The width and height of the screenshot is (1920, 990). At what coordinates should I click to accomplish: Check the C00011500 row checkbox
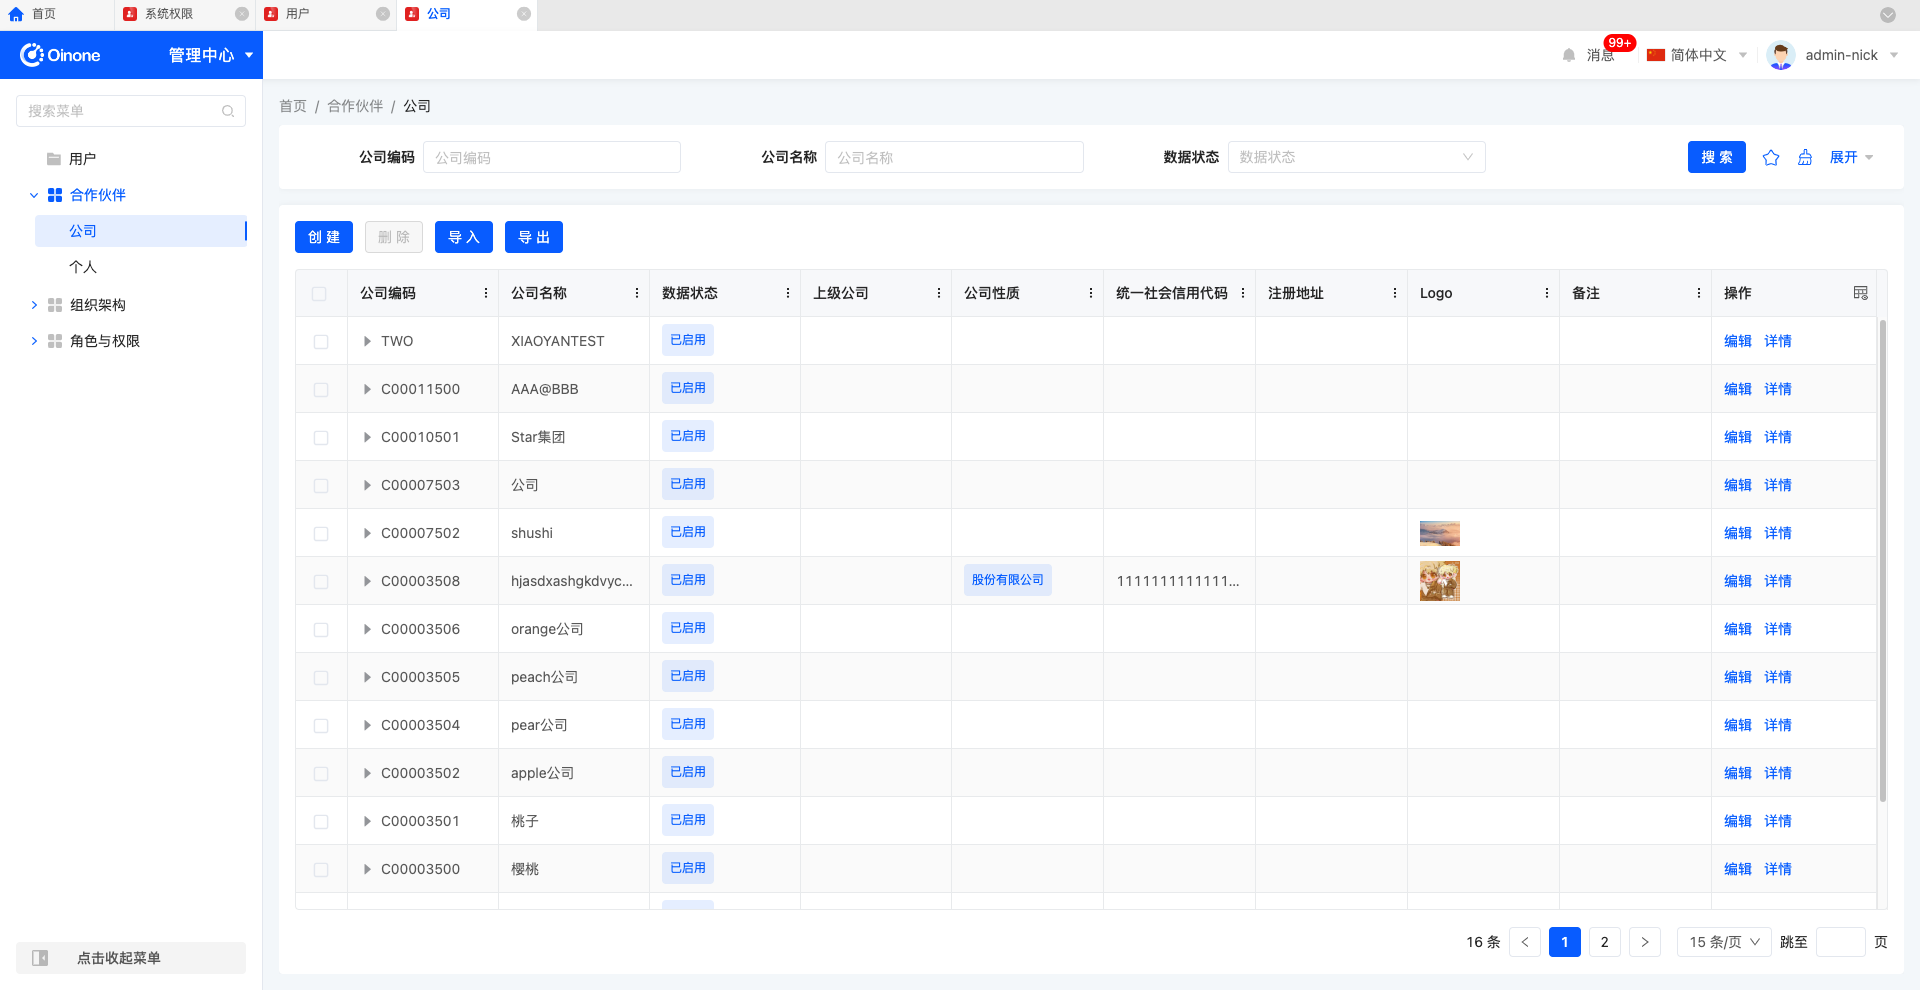pos(321,389)
